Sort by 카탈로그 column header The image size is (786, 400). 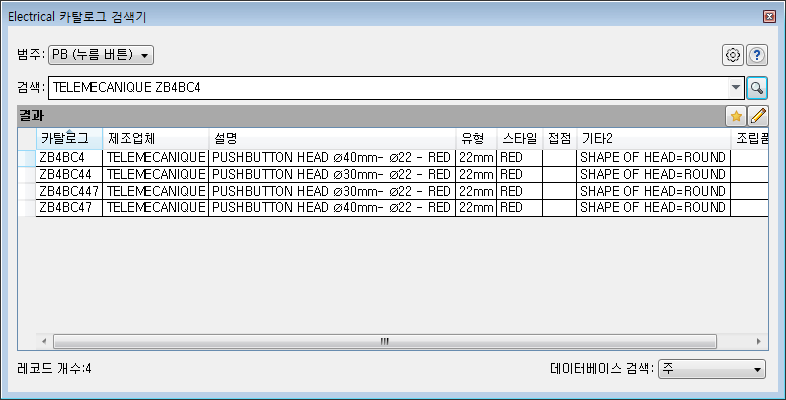(x=69, y=139)
